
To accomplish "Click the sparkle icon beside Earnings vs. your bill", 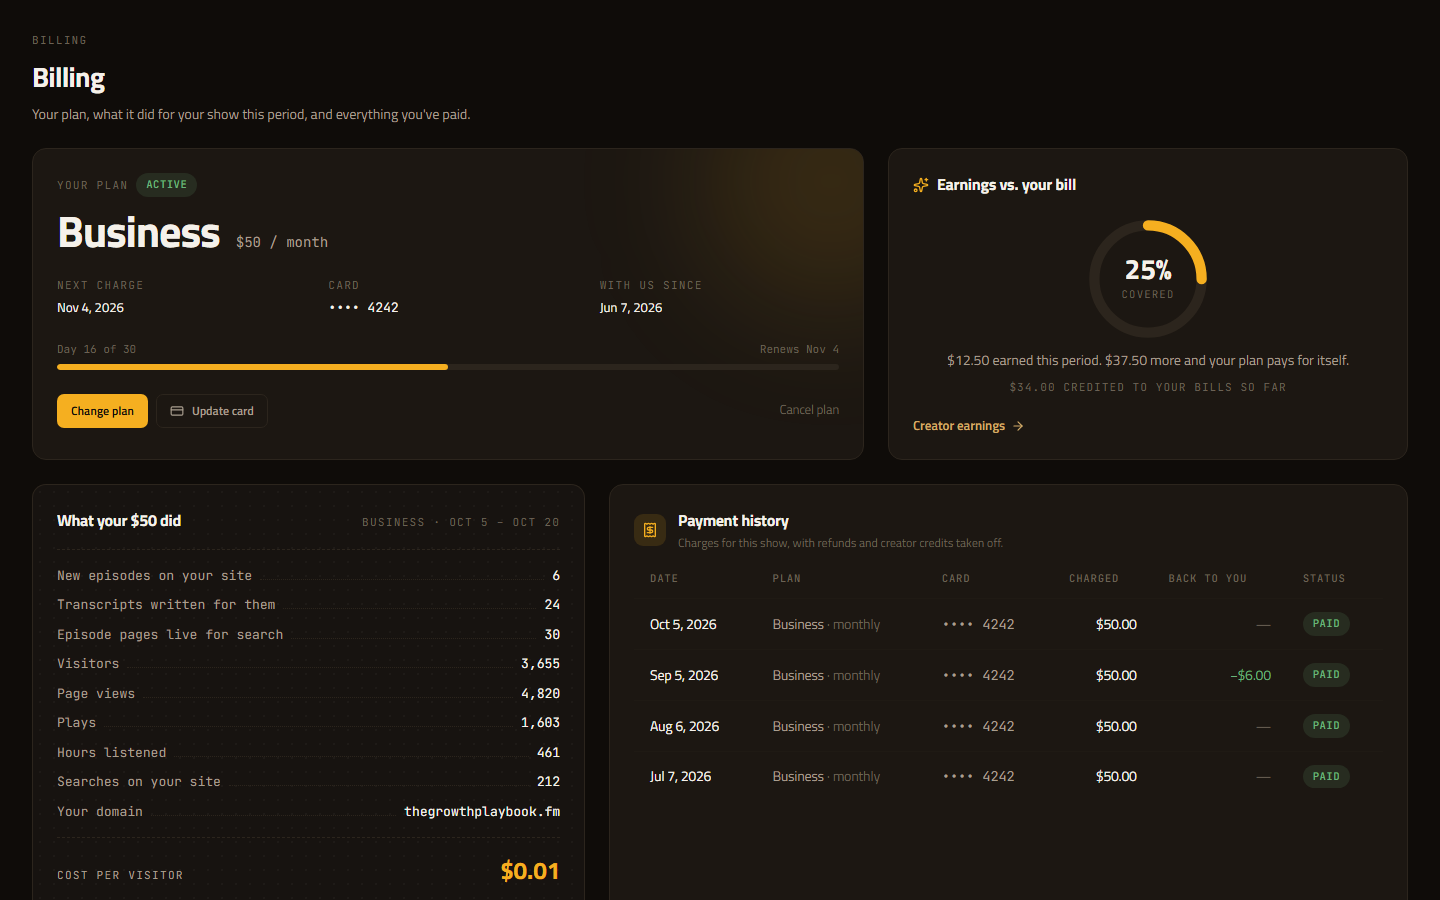I will (921, 185).
